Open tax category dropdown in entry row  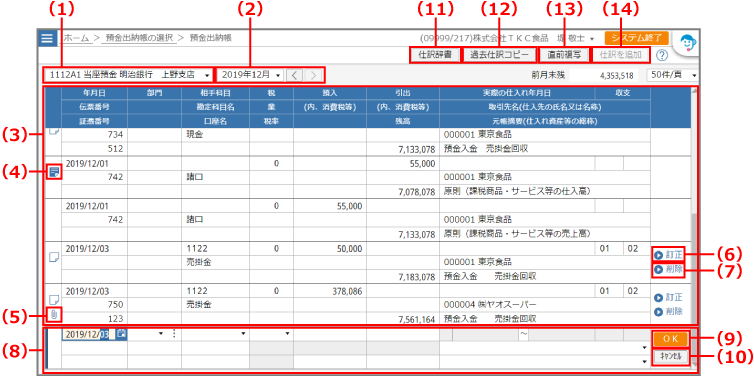(x=288, y=333)
